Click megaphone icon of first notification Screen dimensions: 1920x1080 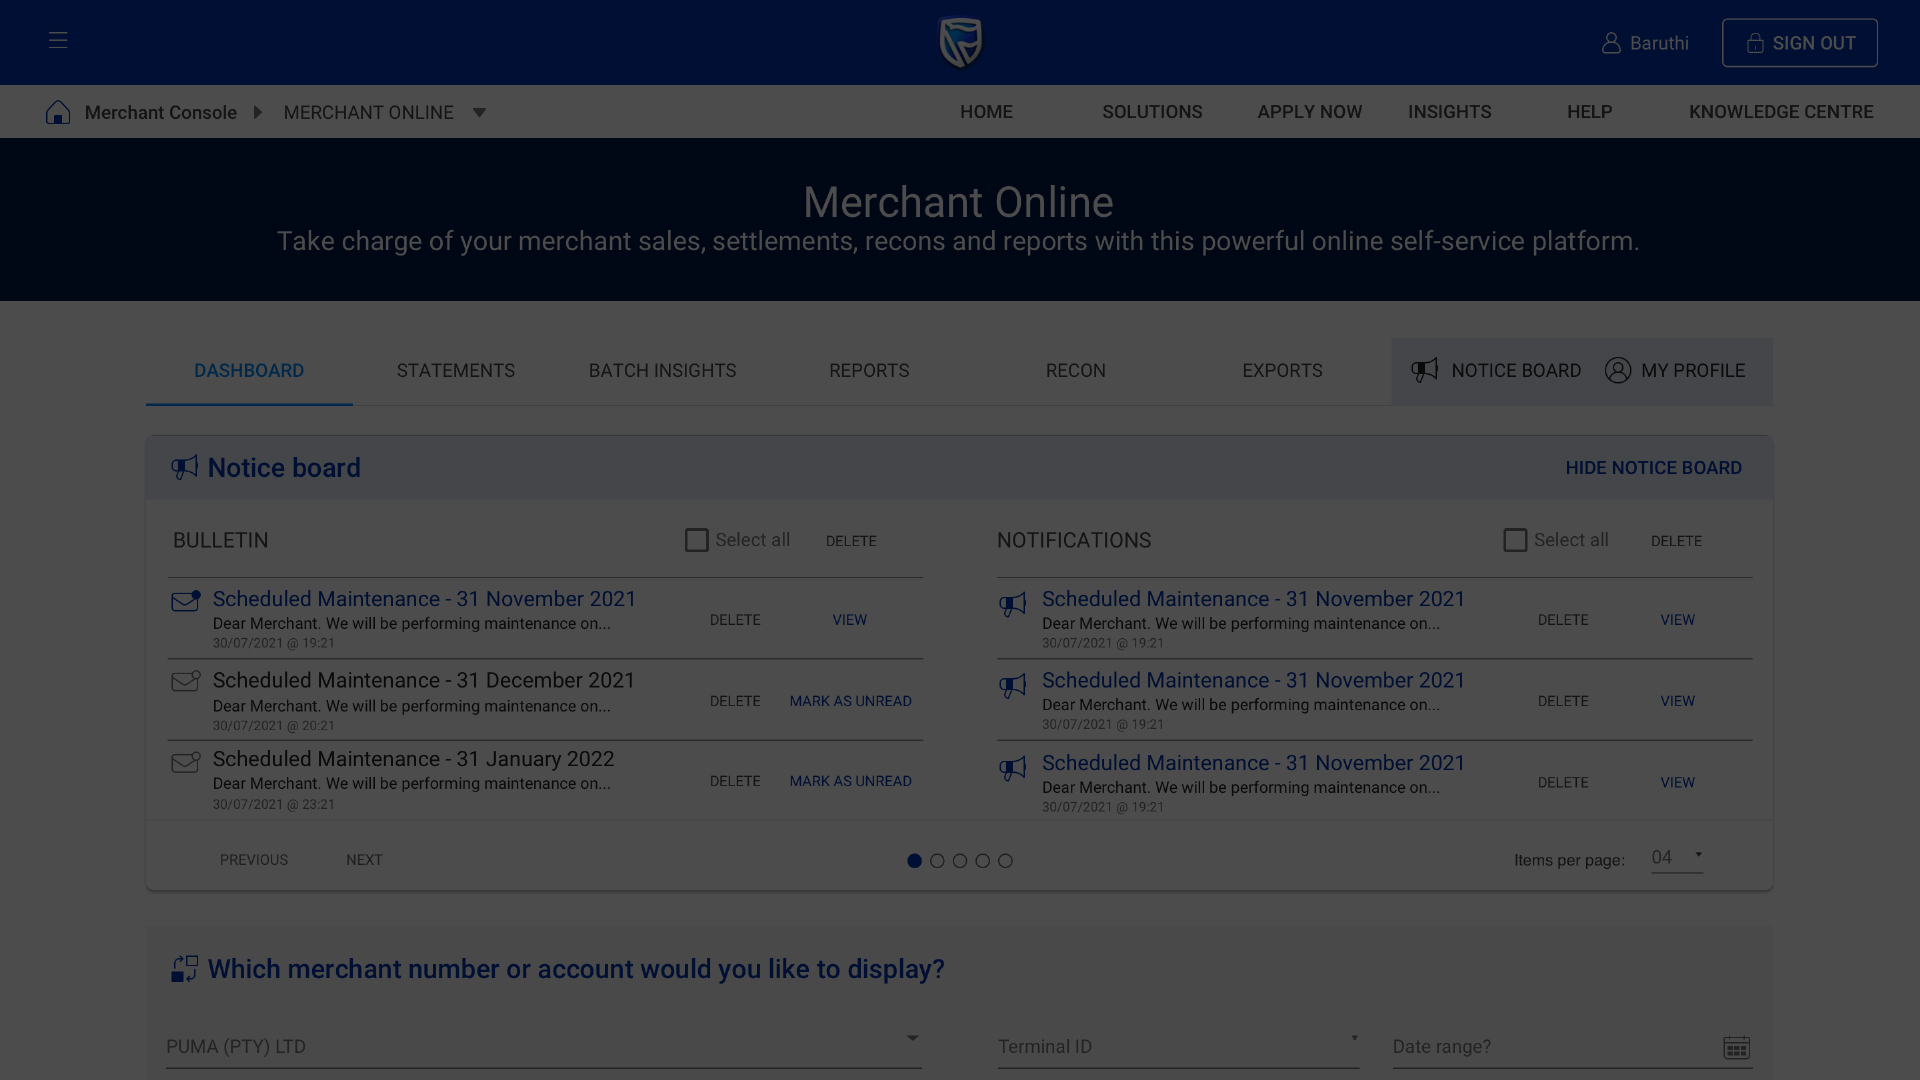tap(1013, 604)
